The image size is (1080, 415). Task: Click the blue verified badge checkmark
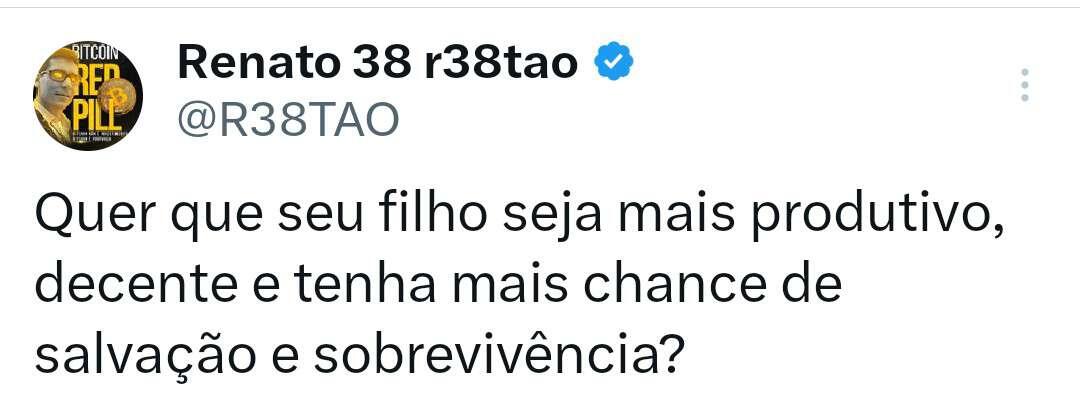(614, 64)
